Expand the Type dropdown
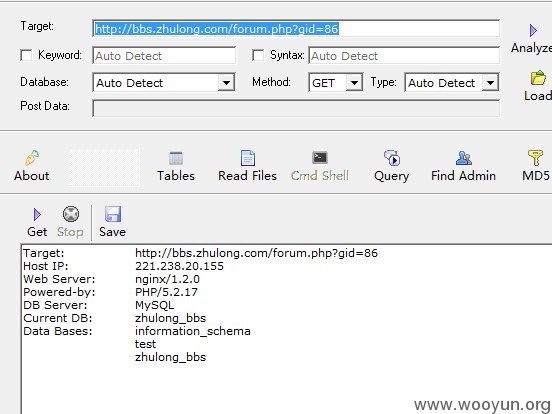552x414 pixels. (x=490, y=83)
